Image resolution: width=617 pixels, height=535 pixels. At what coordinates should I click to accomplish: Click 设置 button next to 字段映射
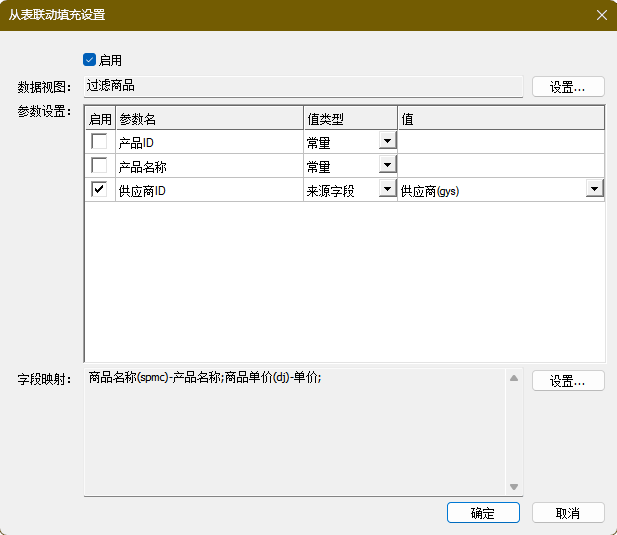pyautogui.click(x=568, y=380)
